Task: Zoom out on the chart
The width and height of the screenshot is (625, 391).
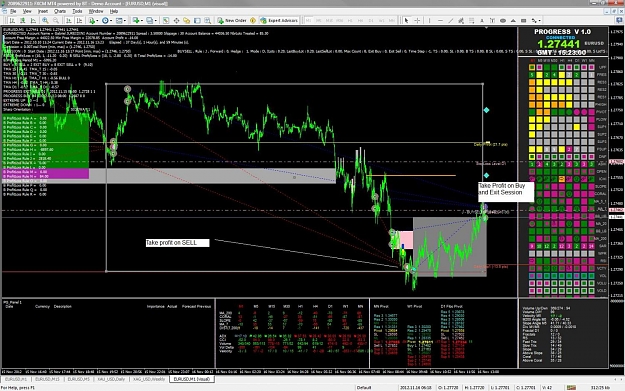Action: click(x=56, y=20)
